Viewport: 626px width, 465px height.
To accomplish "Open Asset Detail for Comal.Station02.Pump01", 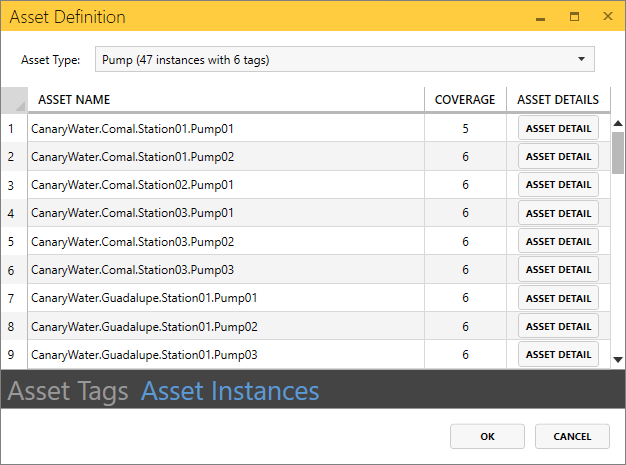I will [558, 184].
